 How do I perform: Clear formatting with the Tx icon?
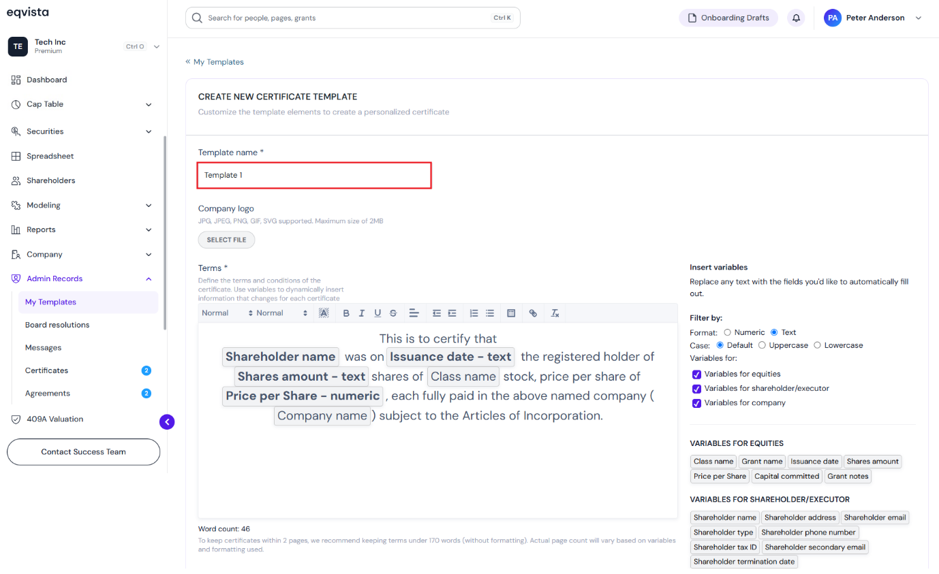click(x=555, y=313)
